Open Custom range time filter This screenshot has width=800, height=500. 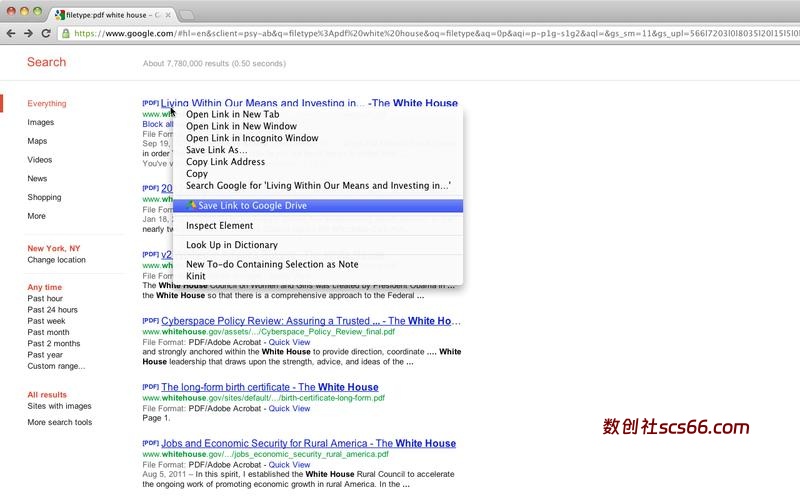(56, 366)
